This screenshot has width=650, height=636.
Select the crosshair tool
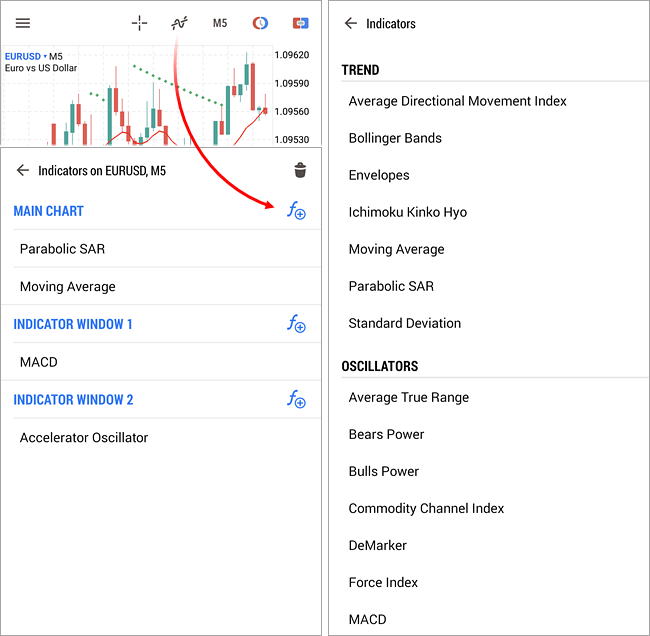(x=140, y=23)
